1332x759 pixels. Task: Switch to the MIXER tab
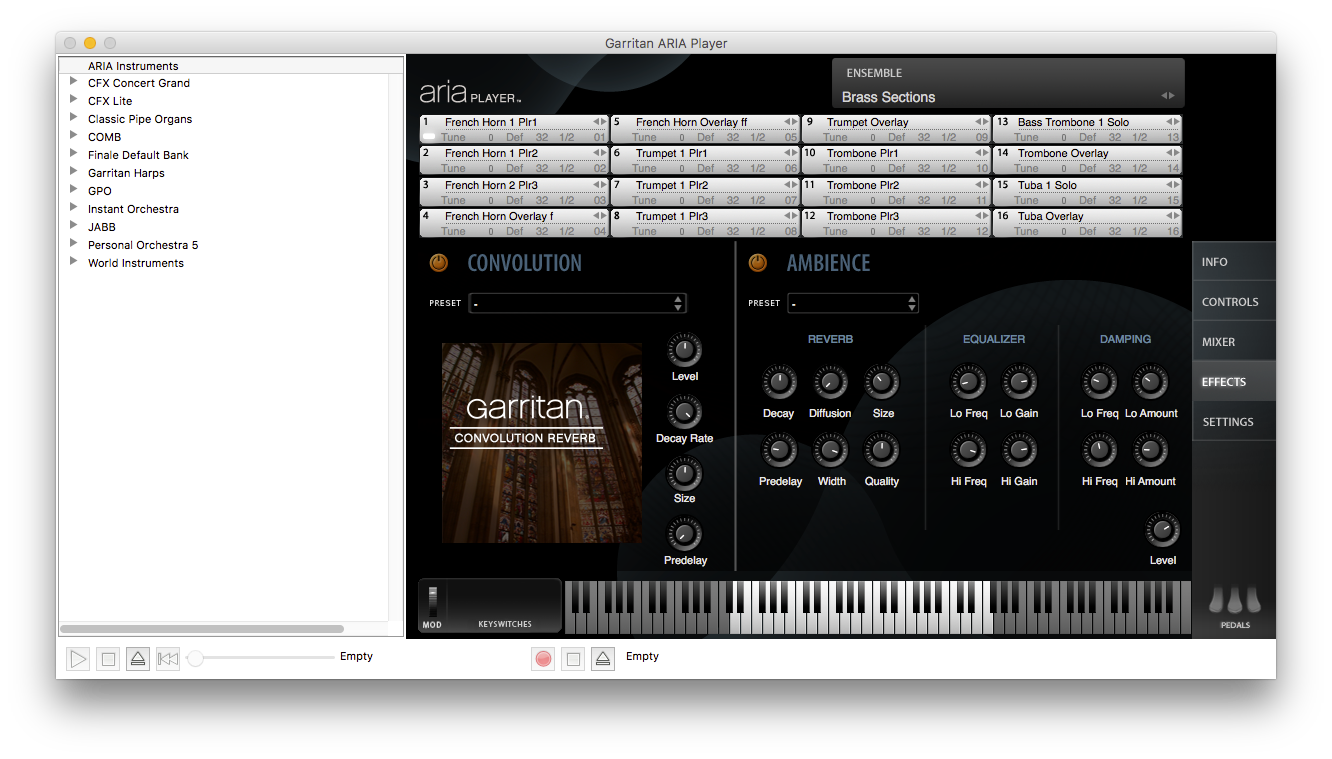pyautogui.click(x=1234, y=342)
